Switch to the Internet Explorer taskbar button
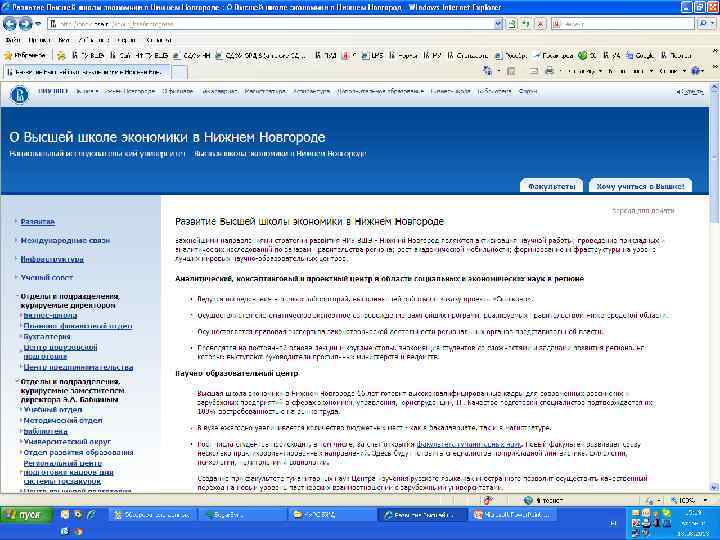Viewport: 720px width, 540px height. tap(422, 515)
